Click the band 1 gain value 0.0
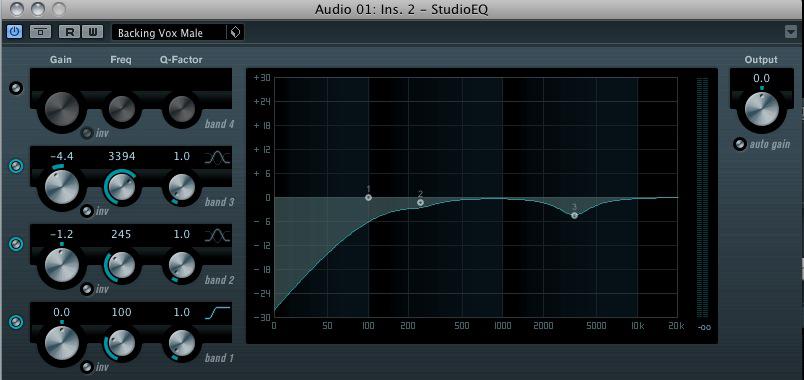Image resolution: width=804 pixels, height=380 pixels. pyautogui.click(x=62, y=312)
